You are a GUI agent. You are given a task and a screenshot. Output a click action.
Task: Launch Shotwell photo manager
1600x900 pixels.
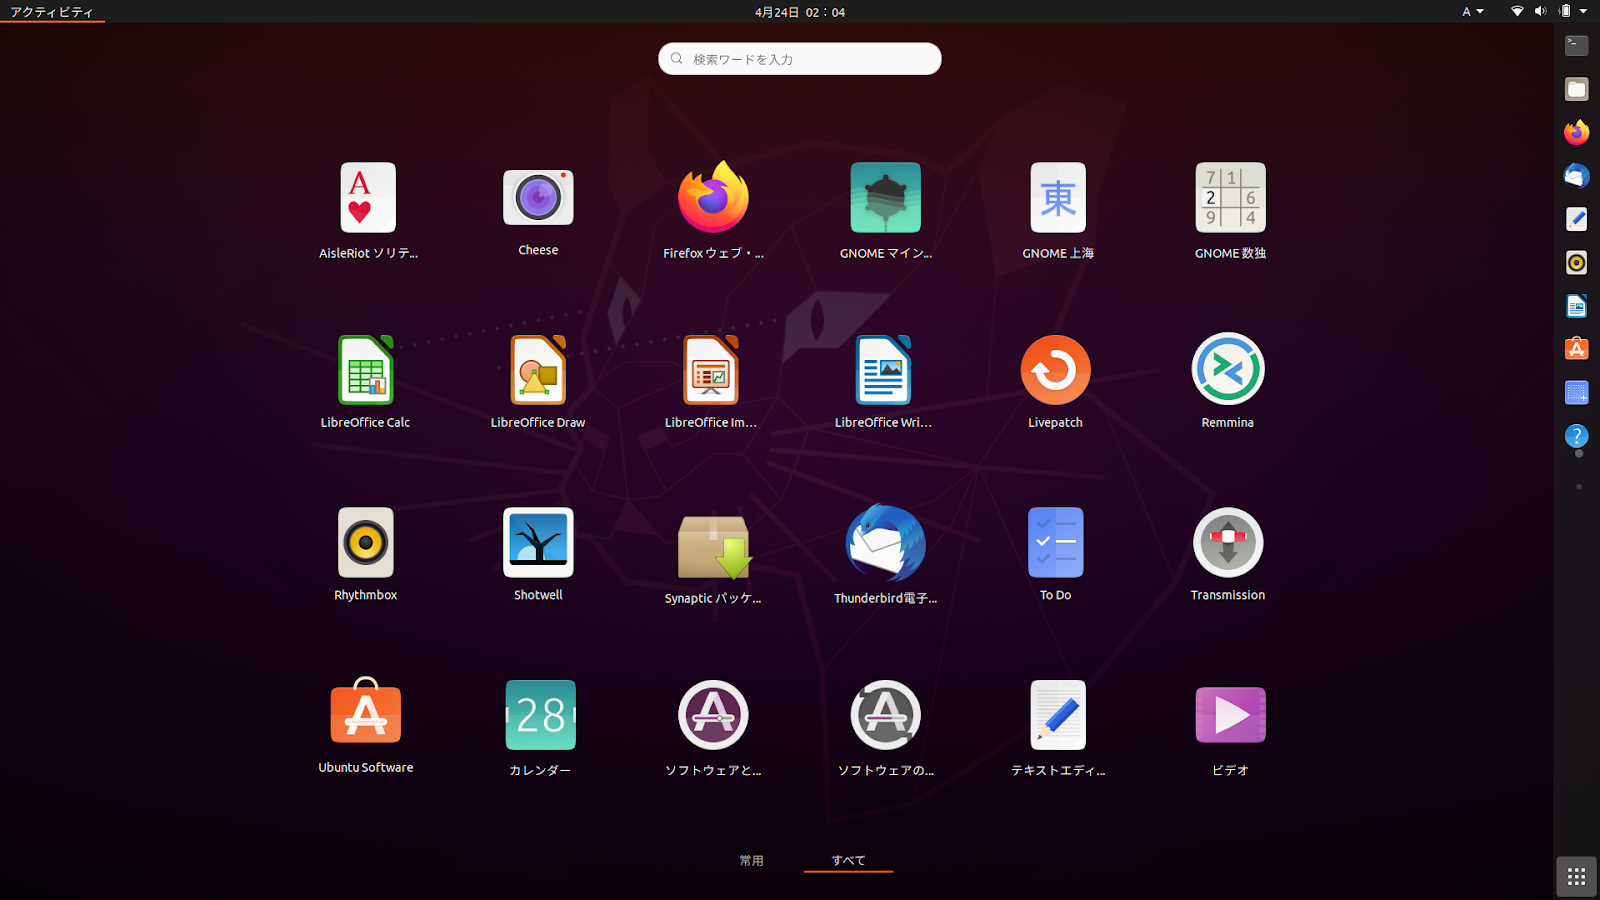pos(538,542)
